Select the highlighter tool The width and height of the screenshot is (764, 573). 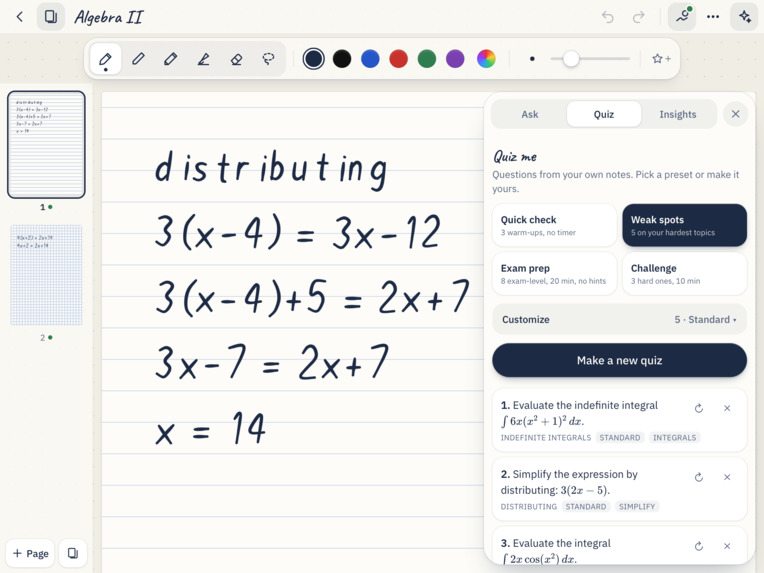(x=204, y=59)
